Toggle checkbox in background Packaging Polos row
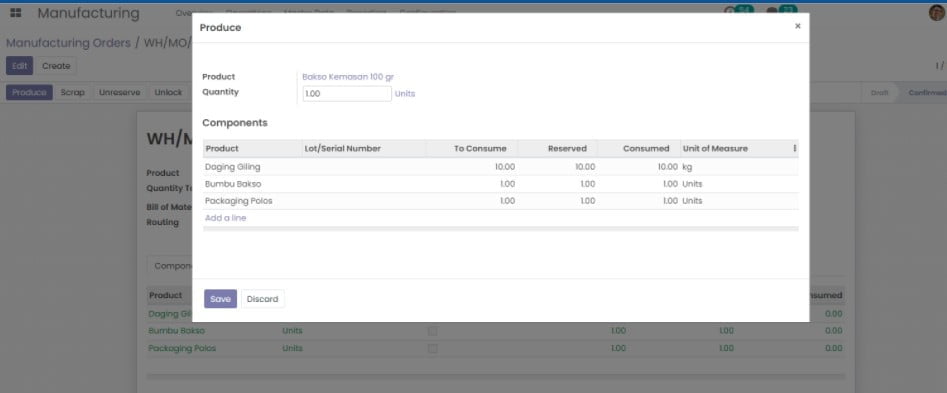The width and height of the screenshot is (947, 393). [x=432, y=348]
